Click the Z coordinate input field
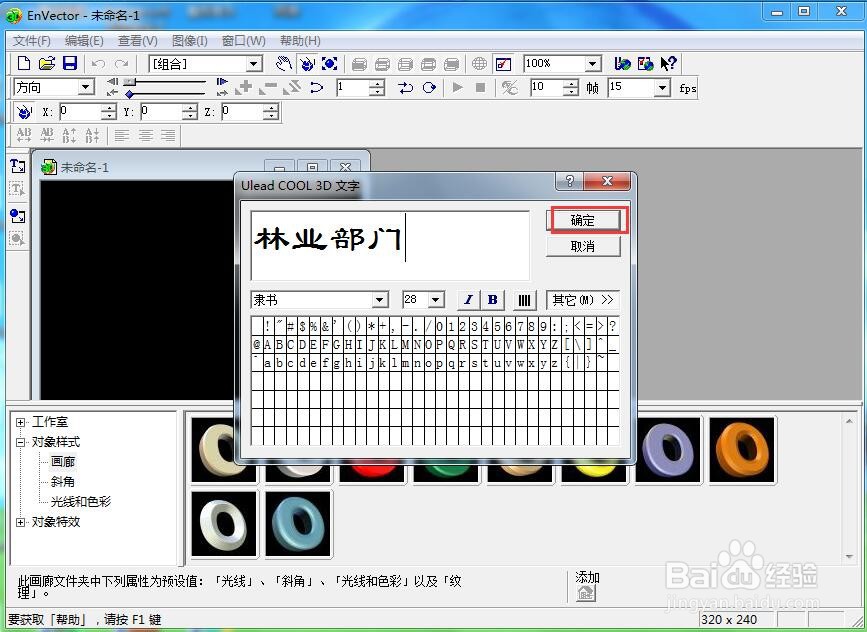This screenshot has width=867, height=632. click(x=242, y=112)
